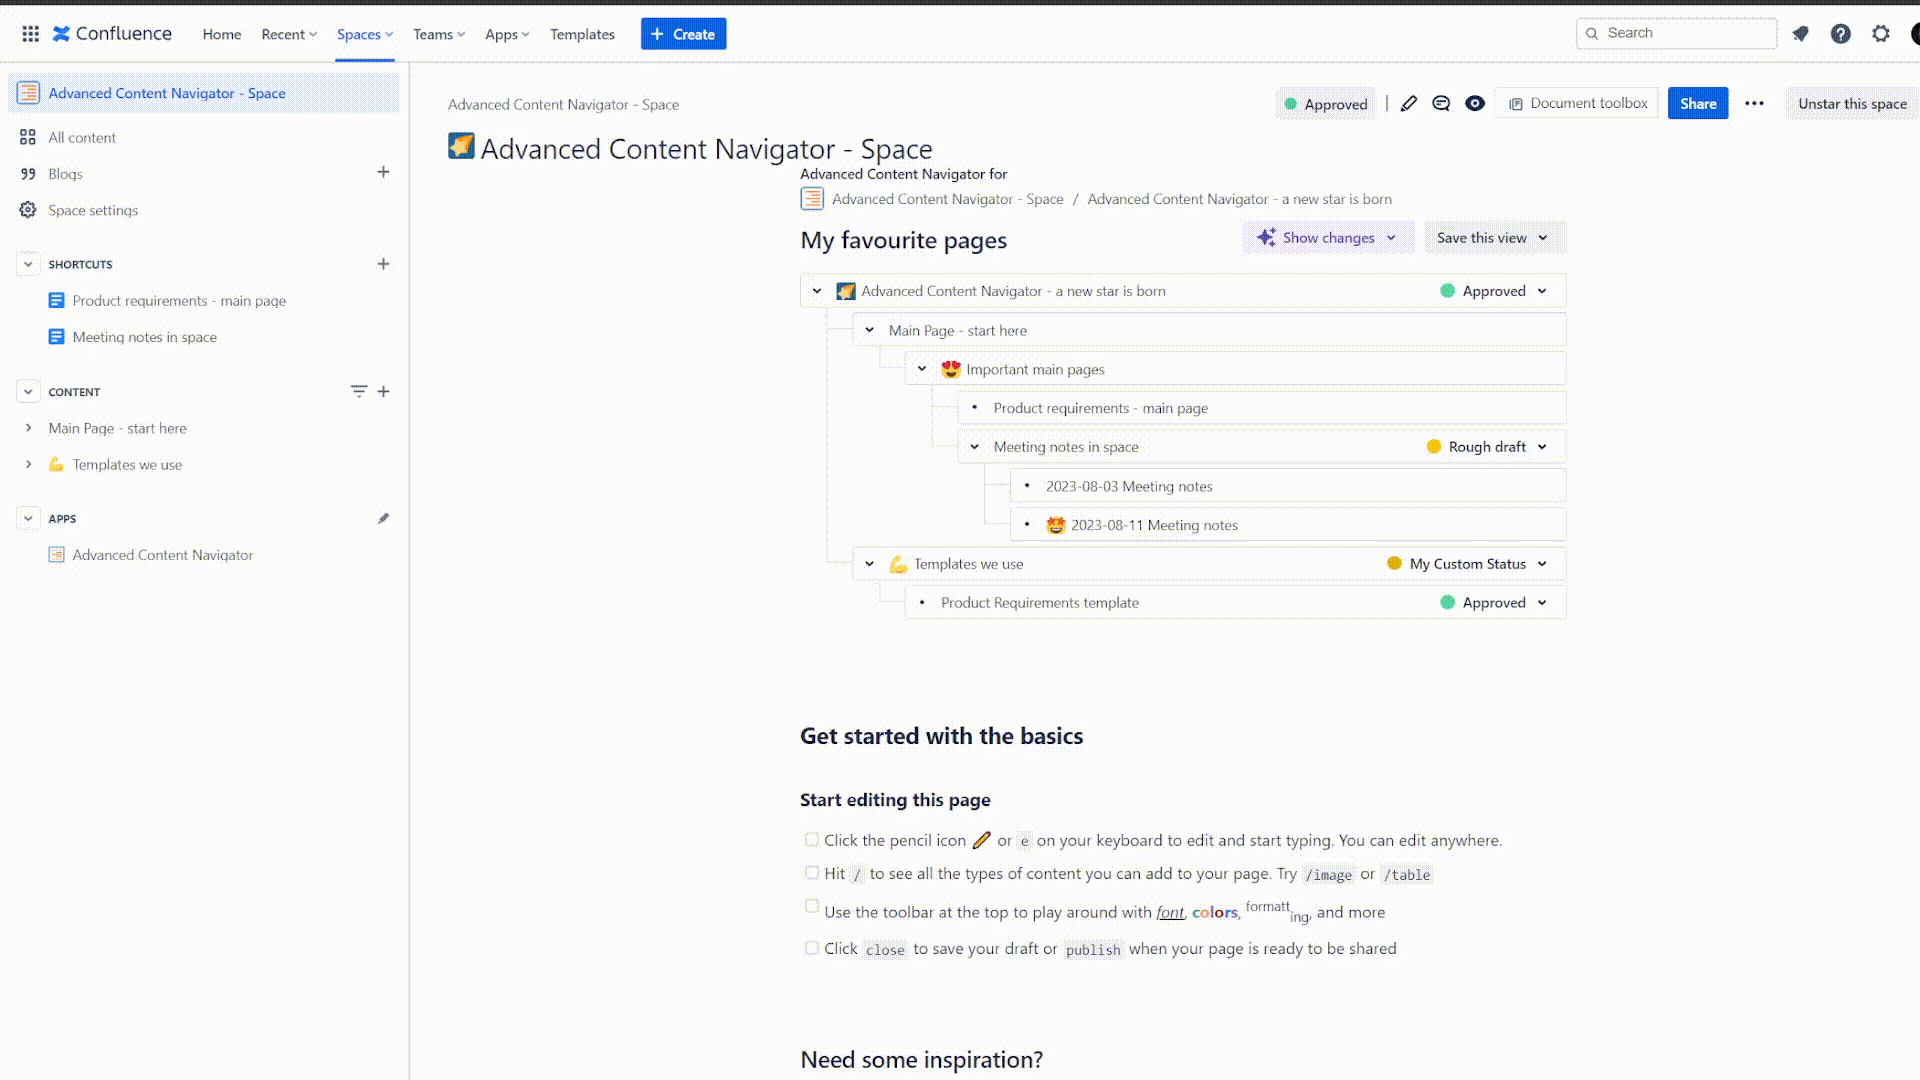This screenshot has width=1920, height=1080.
Task: Open the app switcher grid icon
Action: pyautogui.click(x=31, y=34)
